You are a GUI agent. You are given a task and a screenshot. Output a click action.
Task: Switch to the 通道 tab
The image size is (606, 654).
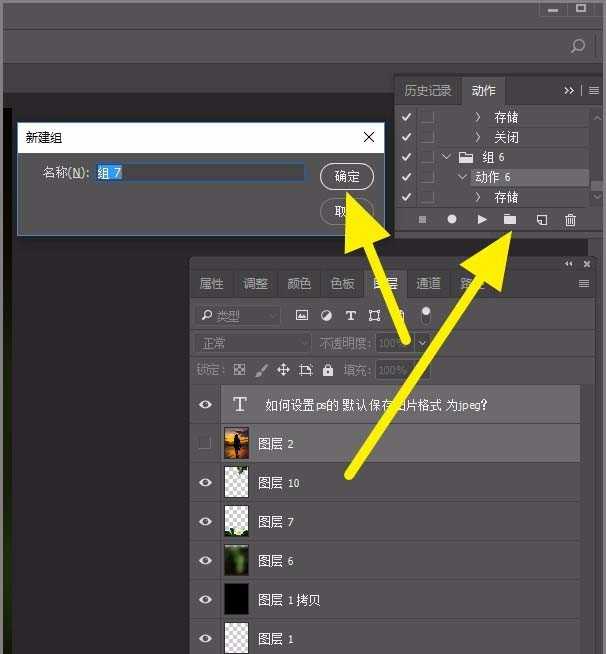pos(429,284)
